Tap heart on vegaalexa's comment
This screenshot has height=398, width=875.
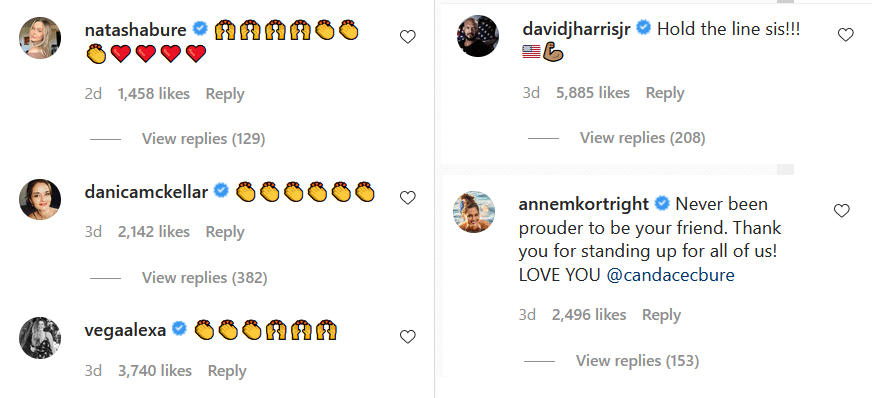(408, 337)
